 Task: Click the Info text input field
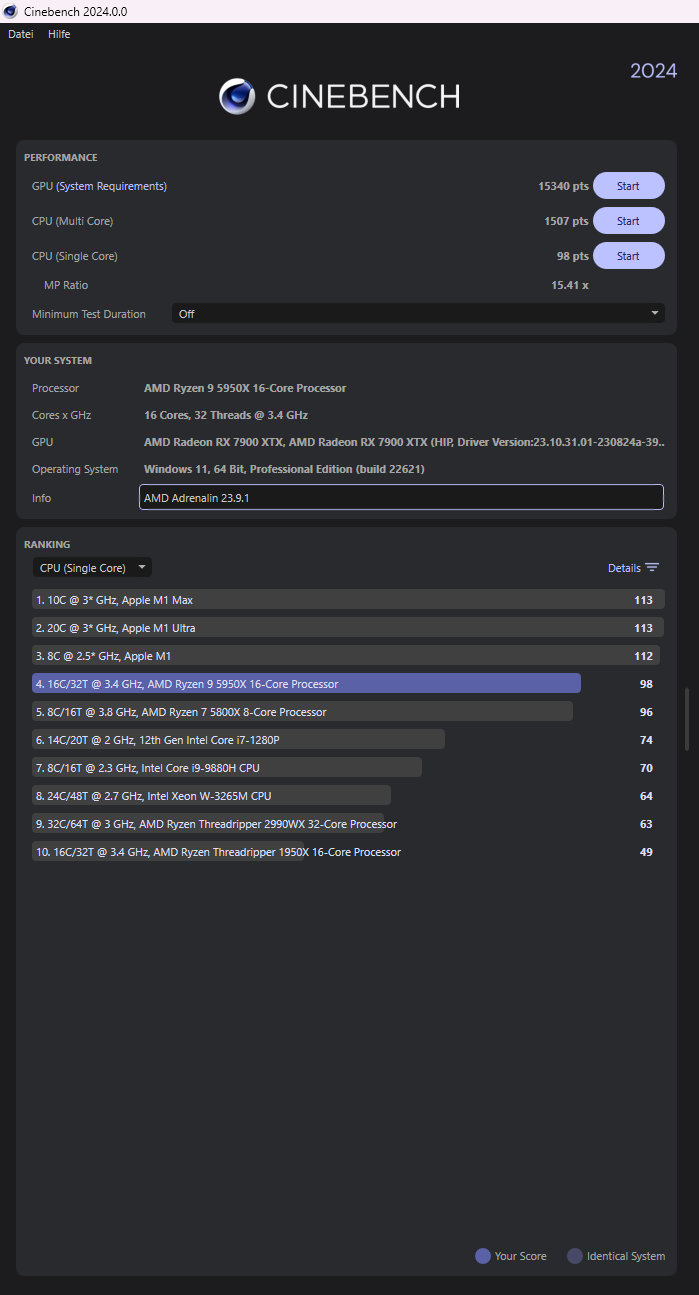coord(401,498)
